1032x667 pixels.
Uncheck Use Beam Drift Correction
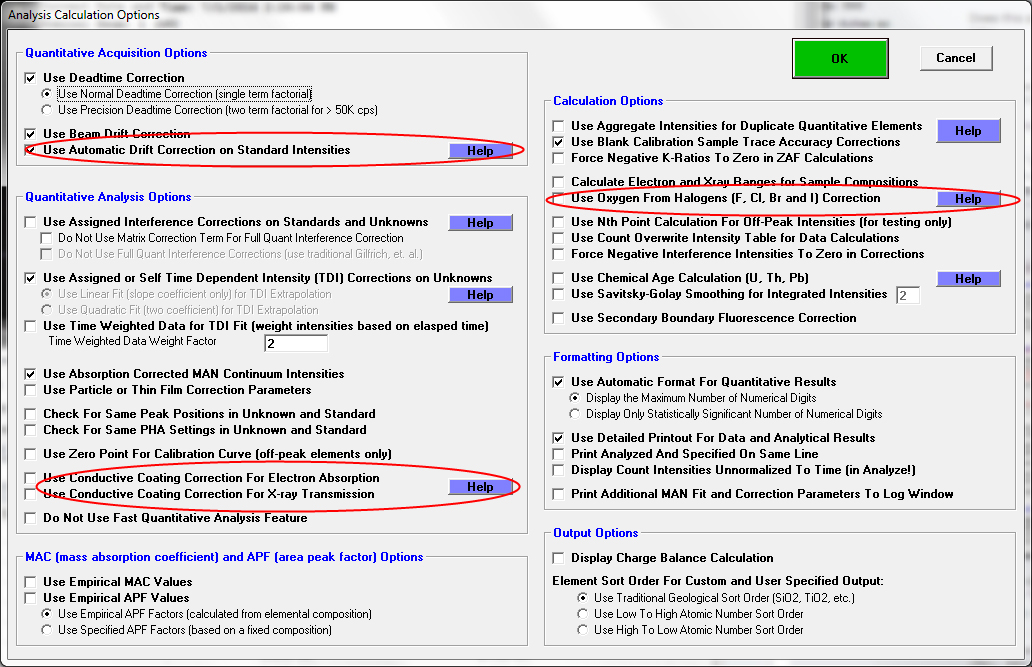coord(31,134)
